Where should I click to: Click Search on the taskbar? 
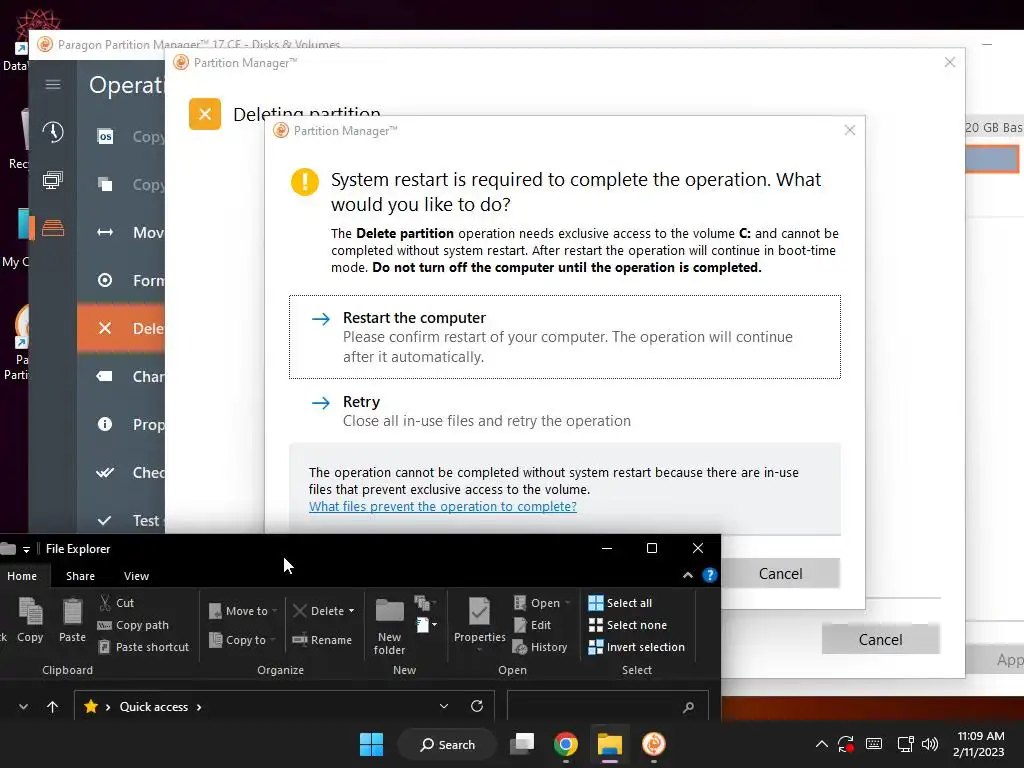pos(448,744)
